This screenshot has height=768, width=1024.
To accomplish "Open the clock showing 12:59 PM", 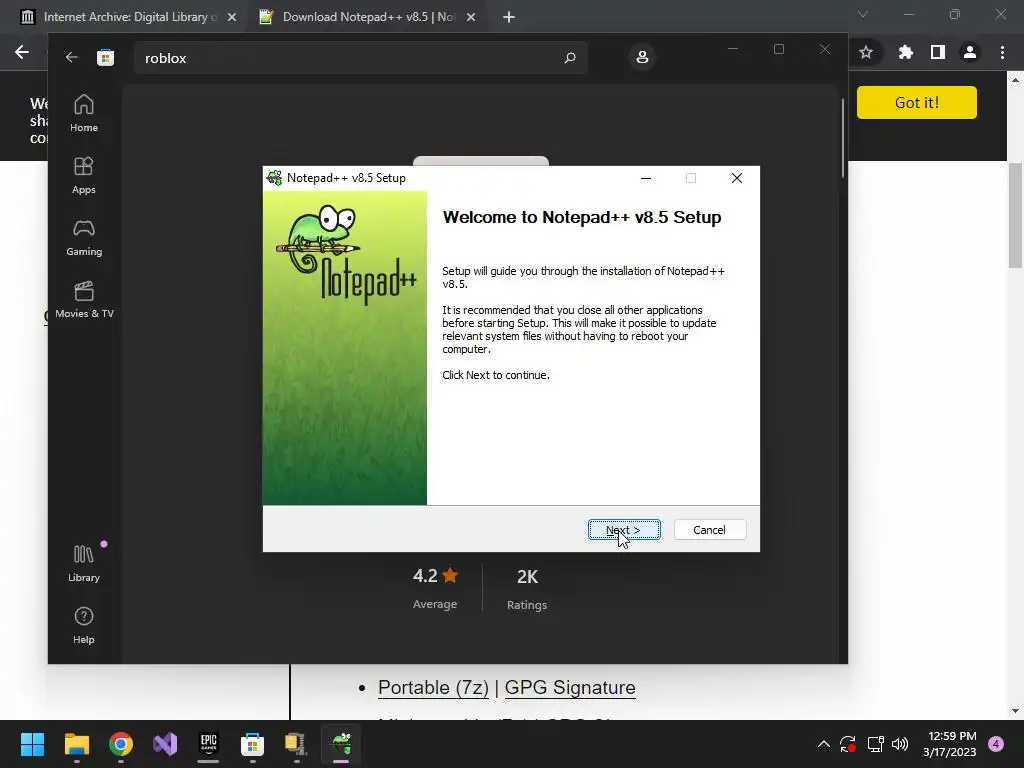I will (950, 744).
